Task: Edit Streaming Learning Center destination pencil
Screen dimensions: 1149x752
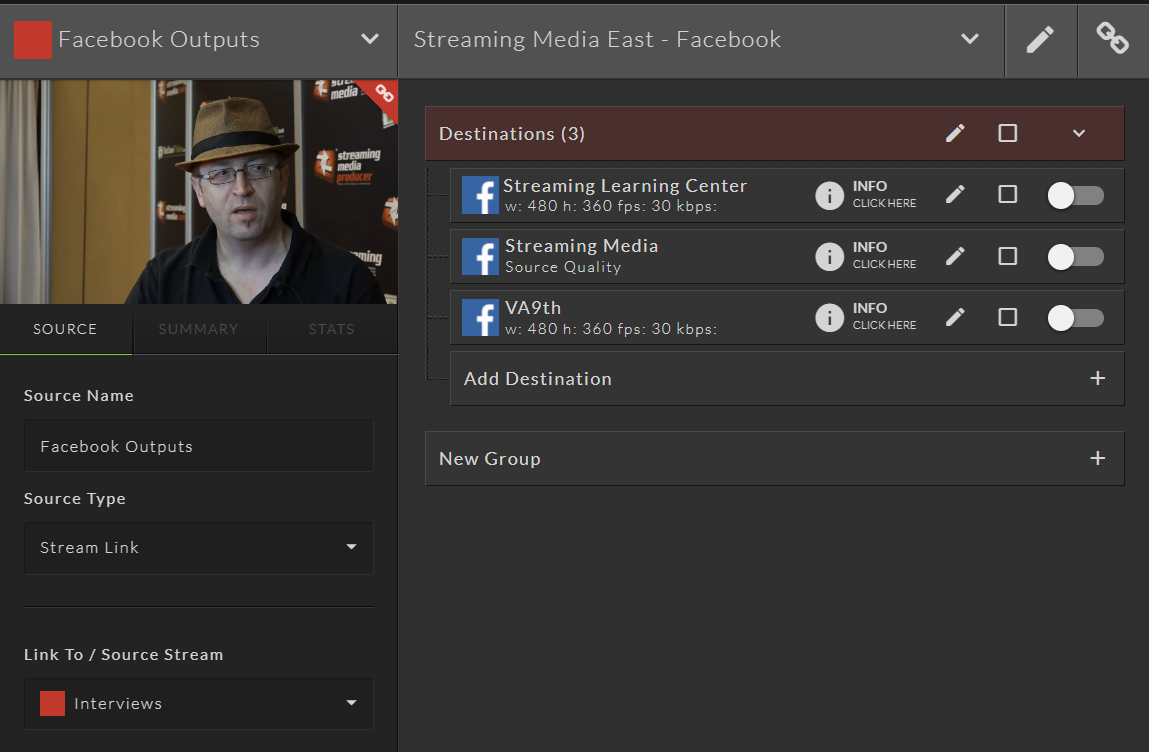Action: tap(955, 194)
